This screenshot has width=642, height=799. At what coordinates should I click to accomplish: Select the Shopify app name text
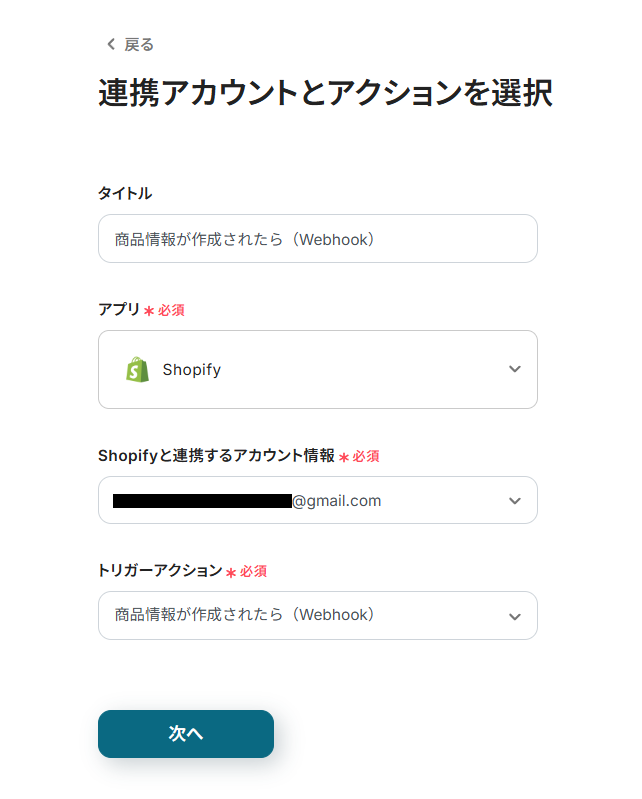click(191, 370)
